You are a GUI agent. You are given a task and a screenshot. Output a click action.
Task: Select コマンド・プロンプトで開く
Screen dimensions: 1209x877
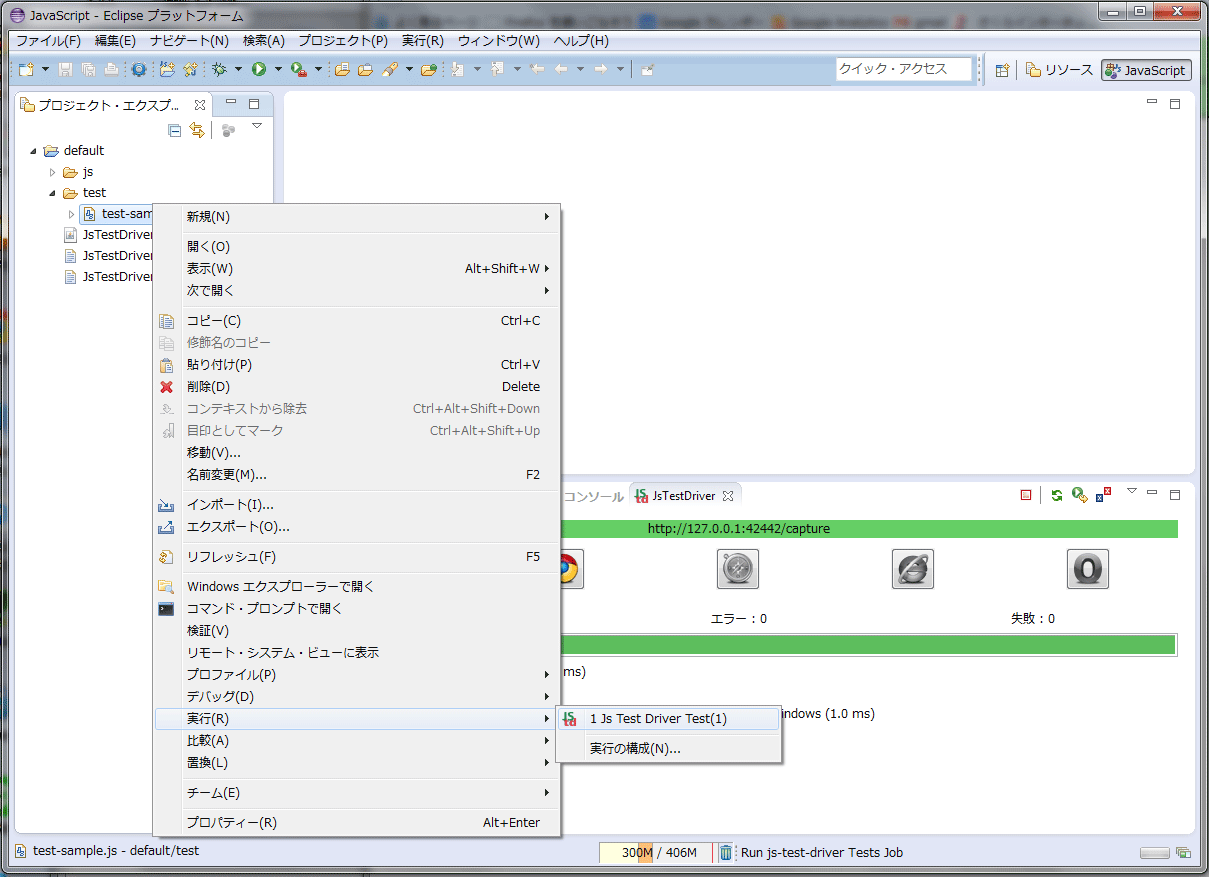(x=356, y=609)
